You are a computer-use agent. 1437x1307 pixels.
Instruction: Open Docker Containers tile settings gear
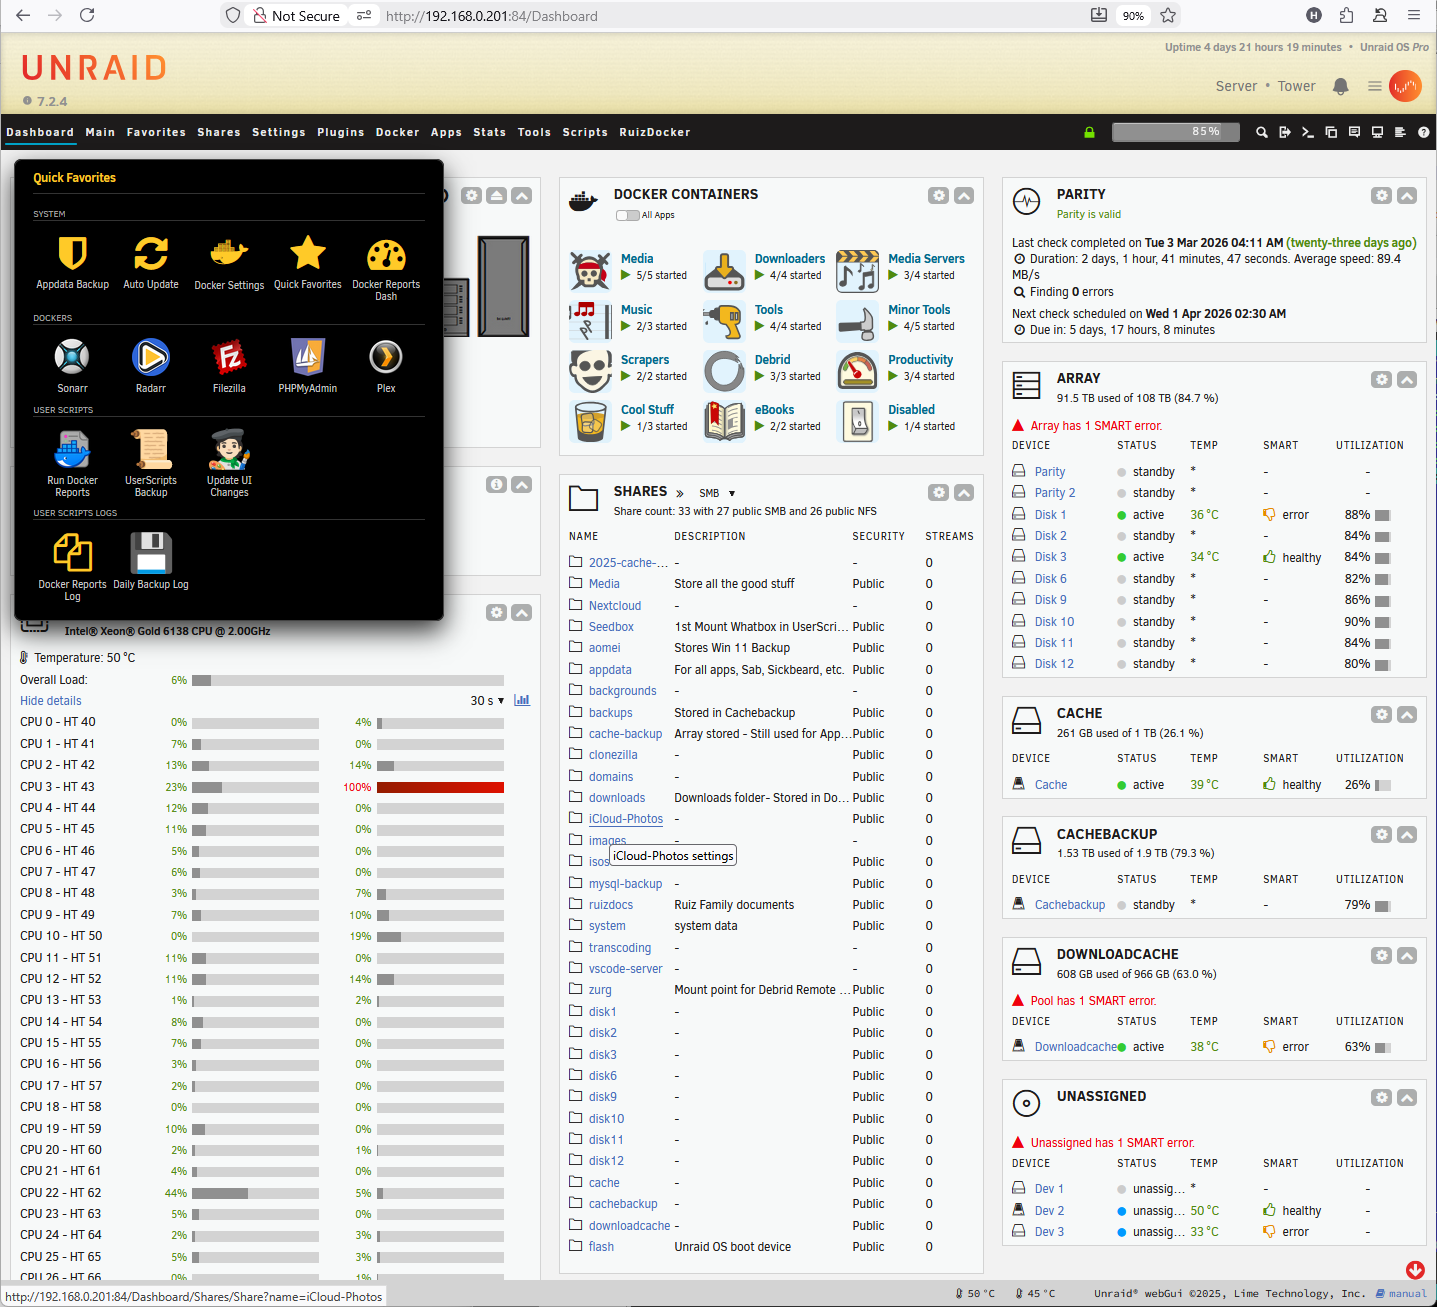(x=938, y=196)
